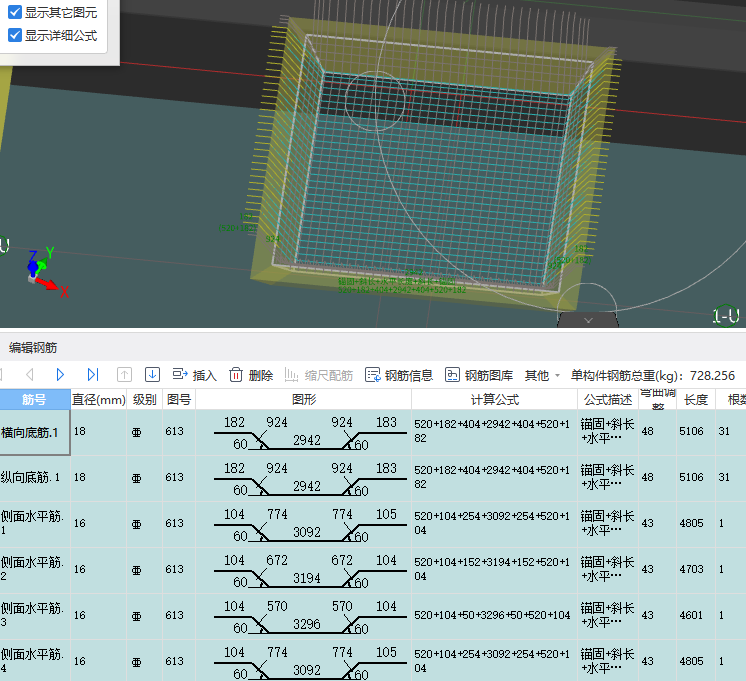
Task: Click the 删除 (delete) row button
Action: point(250,375)
